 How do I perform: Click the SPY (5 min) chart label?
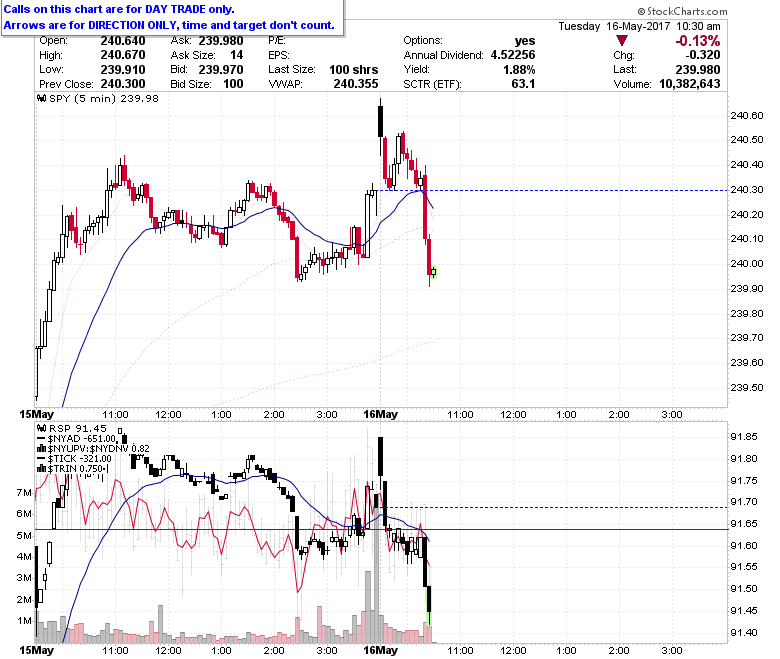tap(103, 98)
